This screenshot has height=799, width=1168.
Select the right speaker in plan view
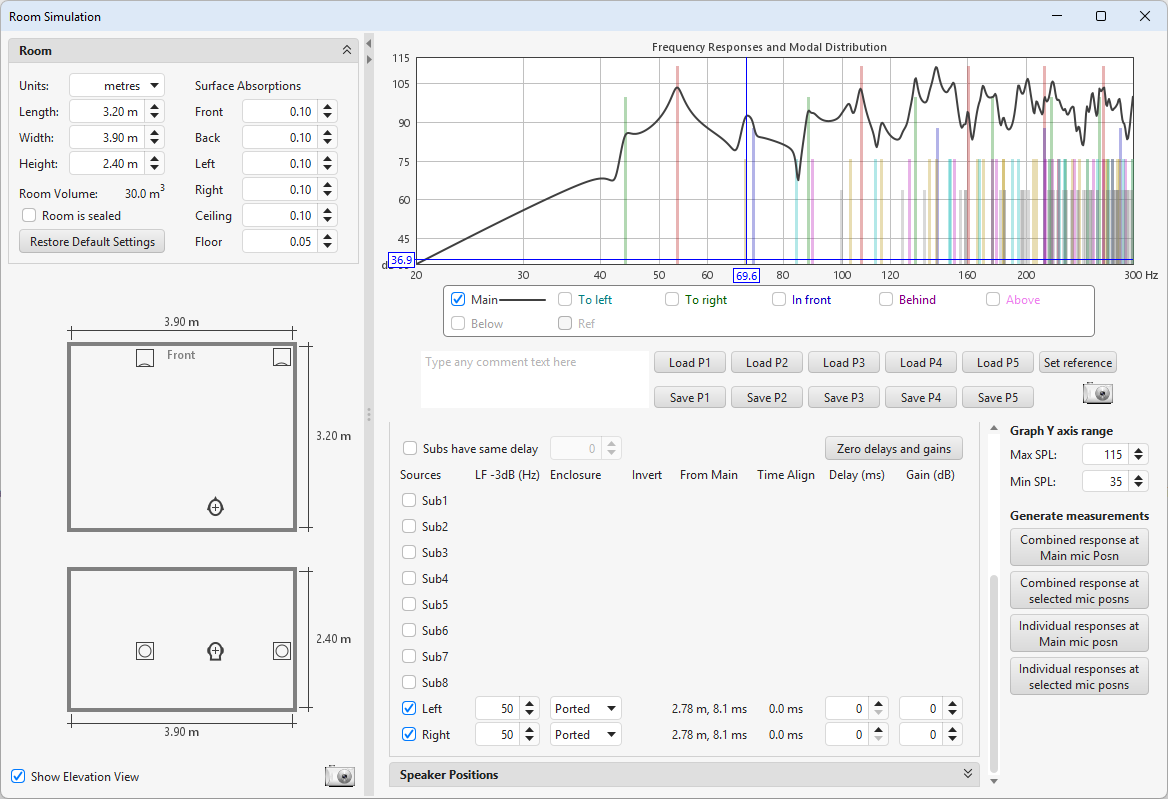[x=282, y=357]
